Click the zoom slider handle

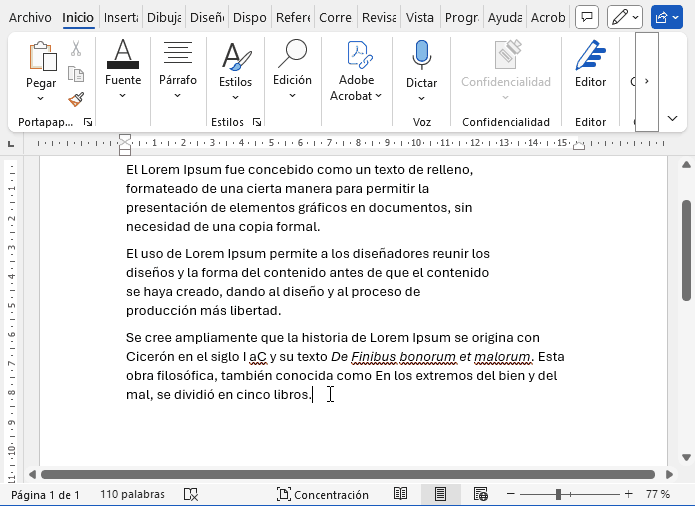(558, 494)
